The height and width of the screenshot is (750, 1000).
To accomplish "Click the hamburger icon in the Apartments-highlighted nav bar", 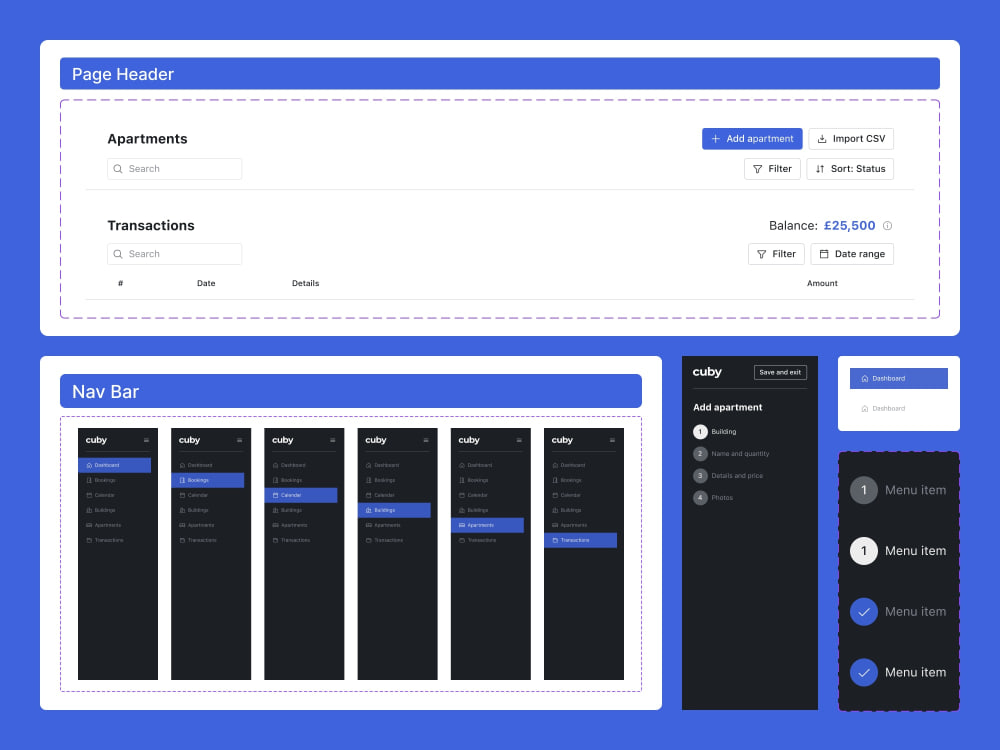I will (x=518, y=440).
